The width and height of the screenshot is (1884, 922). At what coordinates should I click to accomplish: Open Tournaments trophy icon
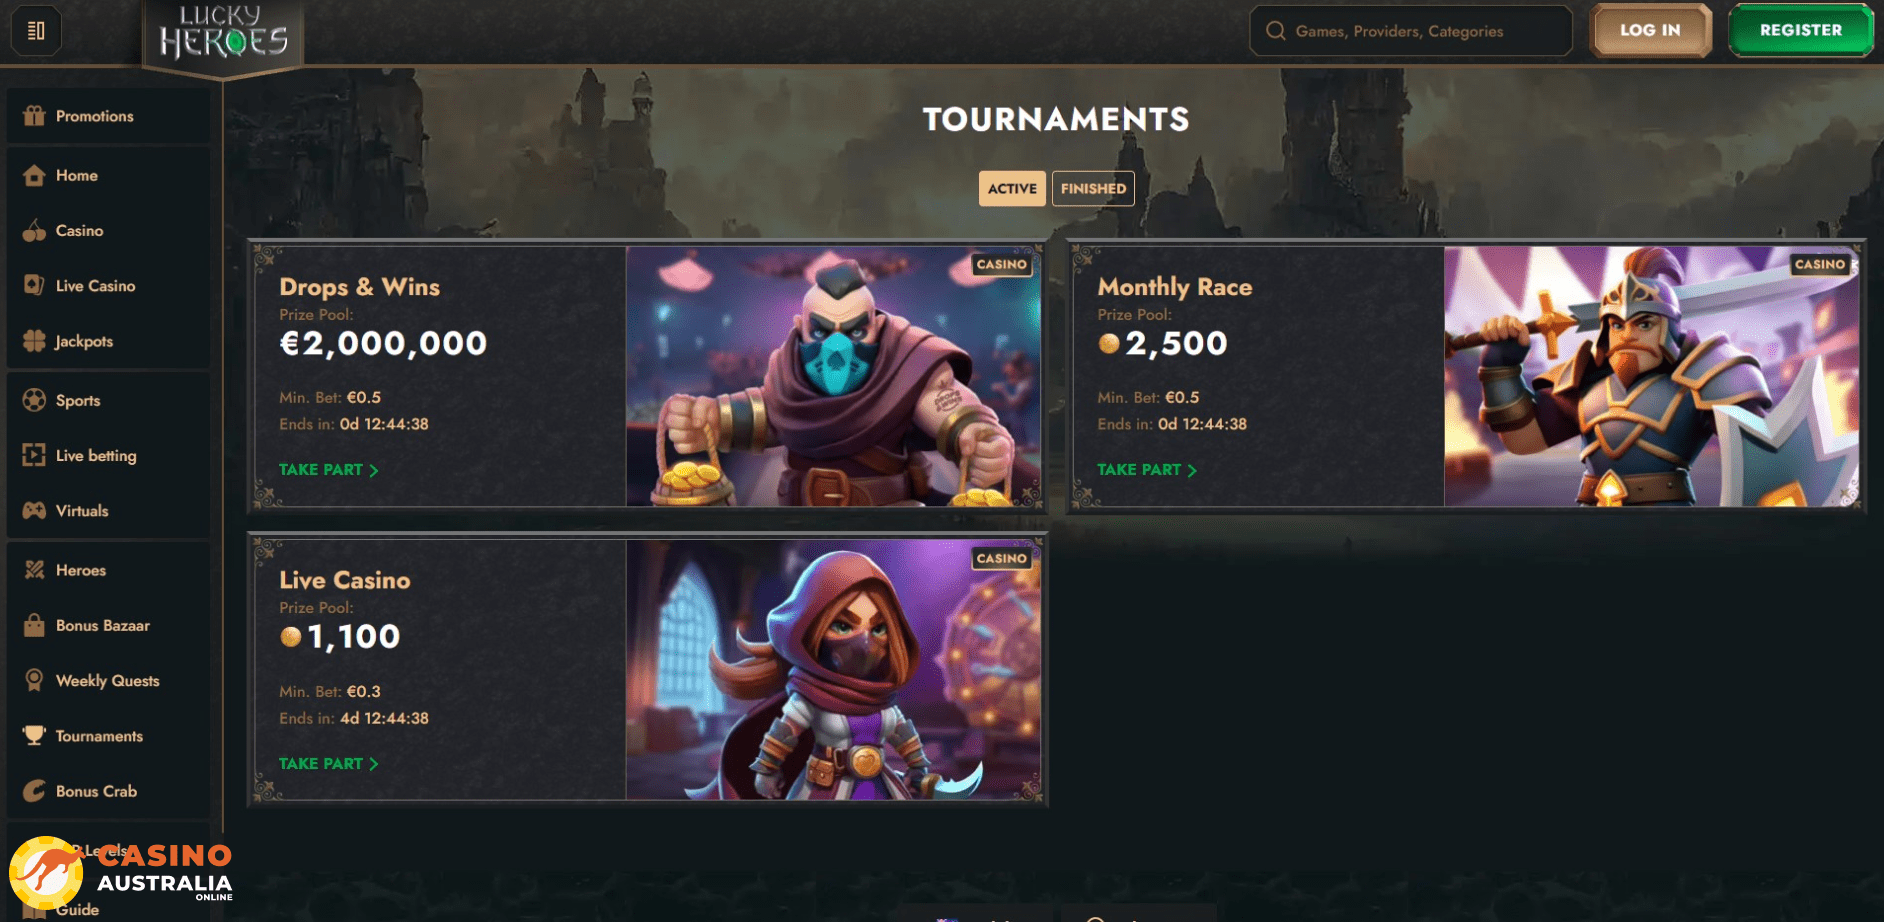tap(34, 736)
